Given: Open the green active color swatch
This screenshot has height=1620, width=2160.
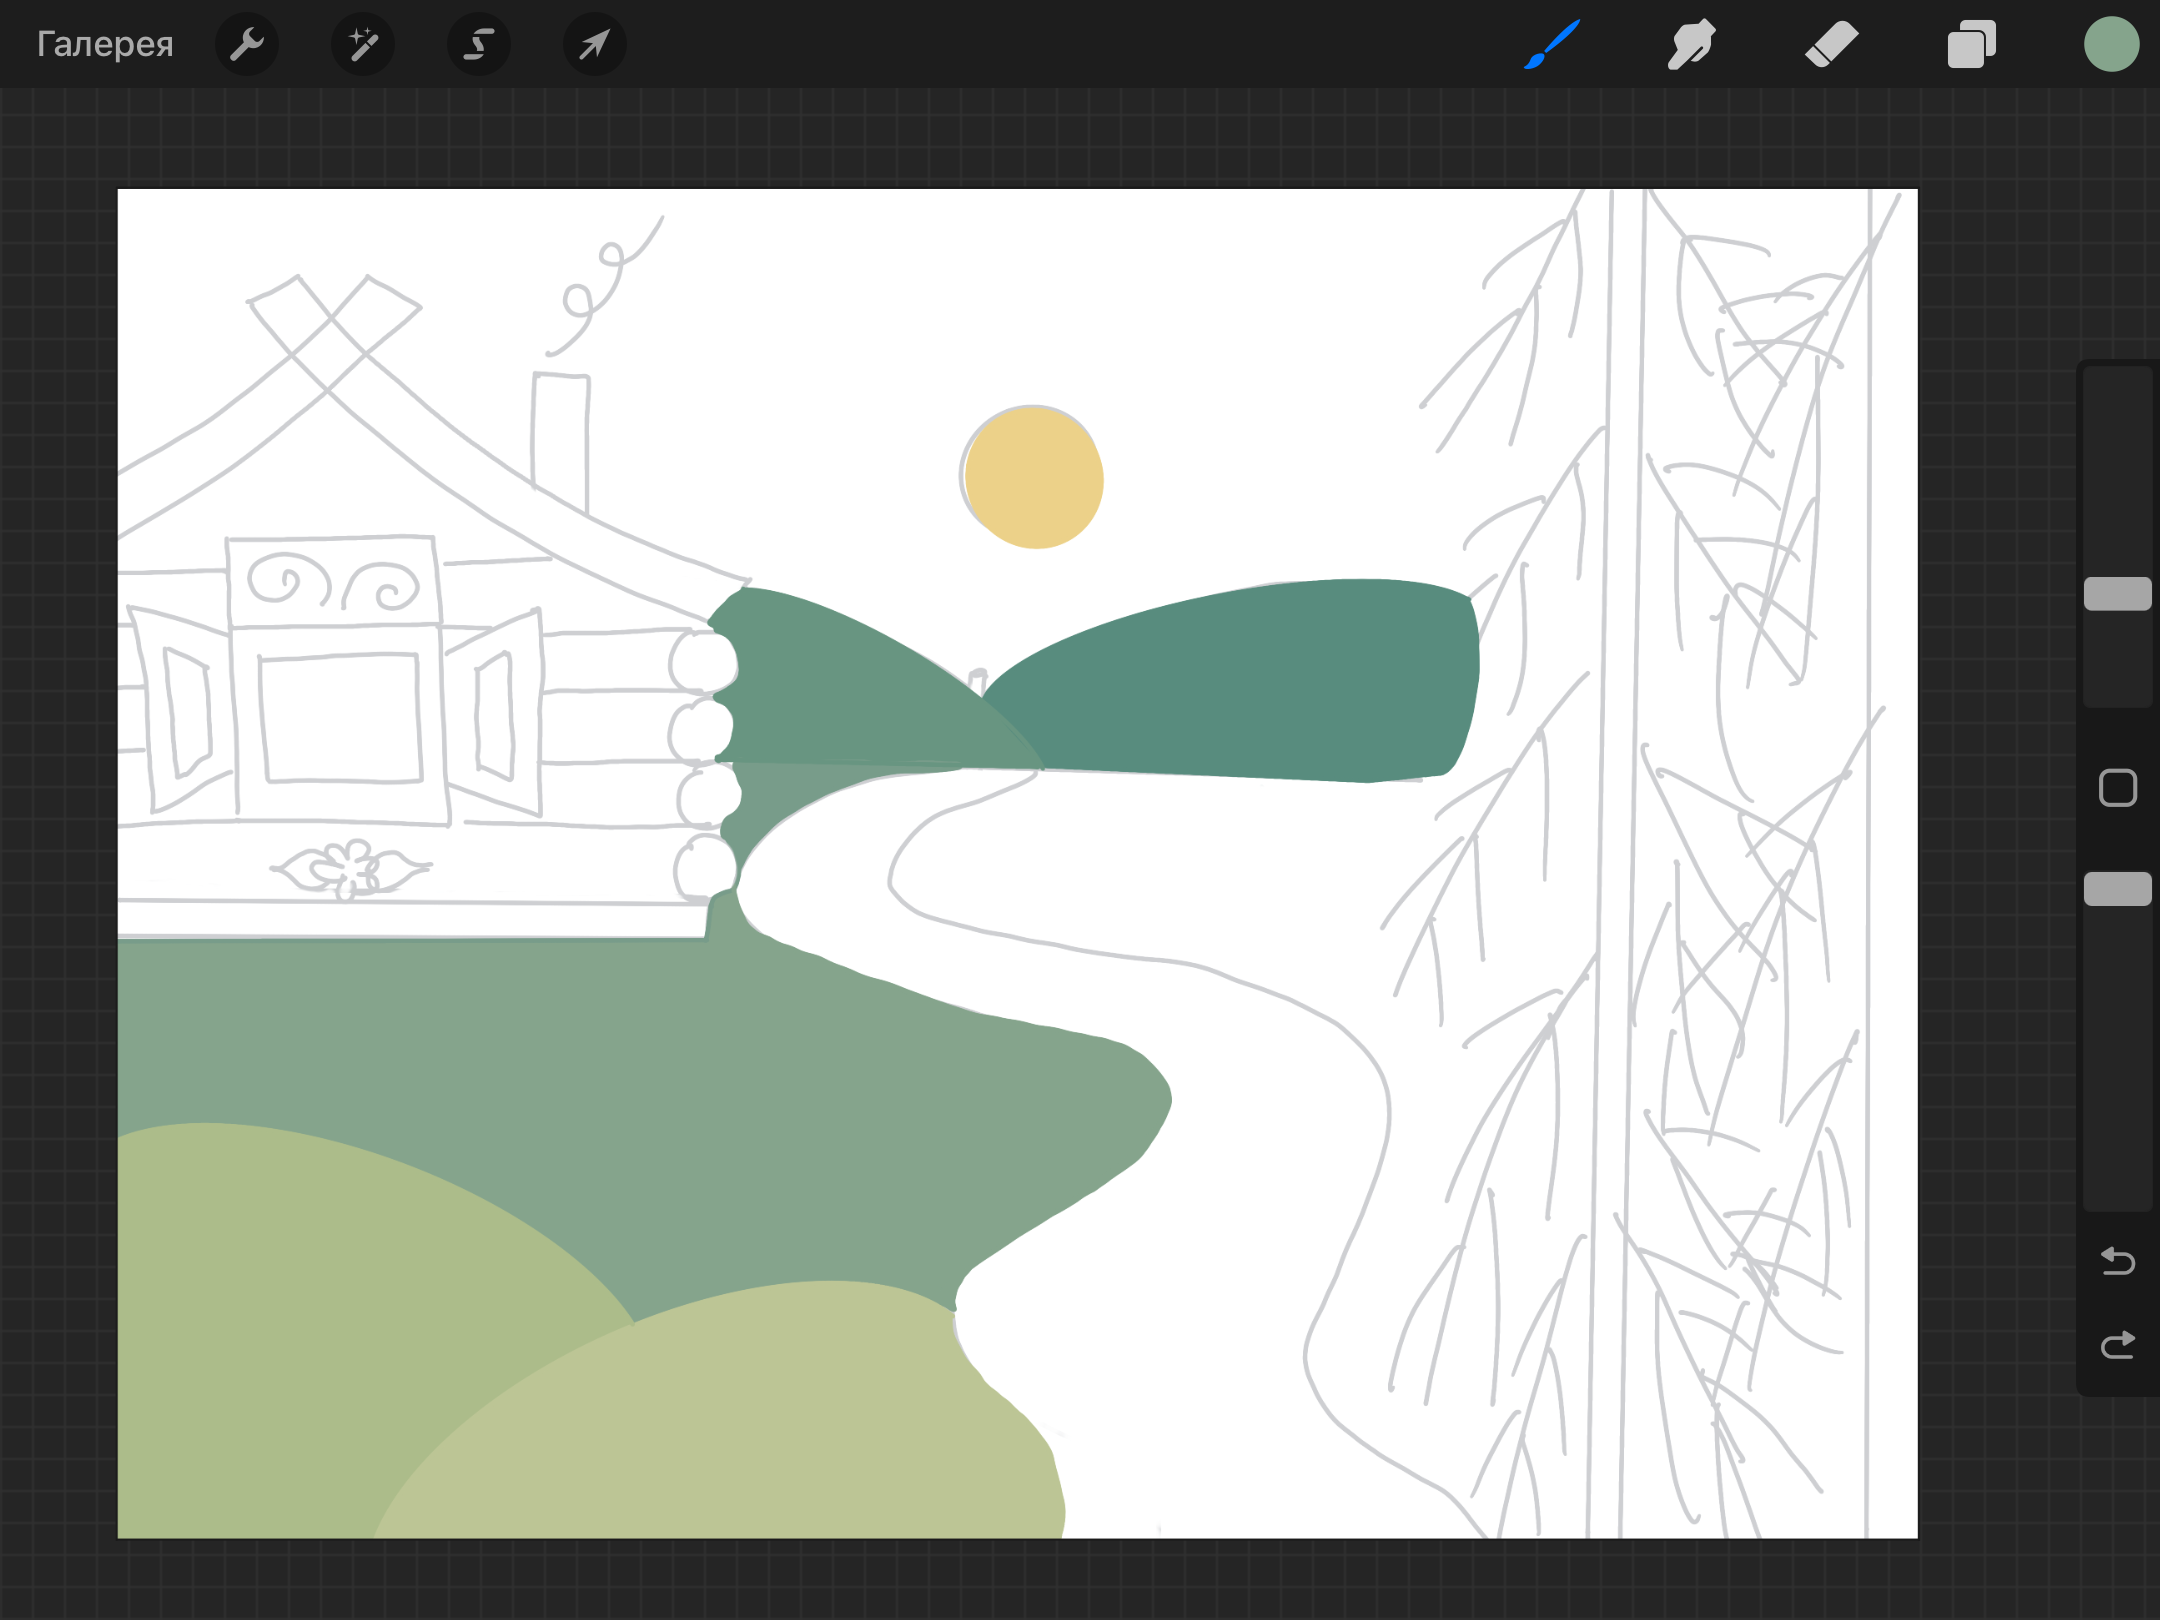Looking at the screenshot, I should (x=2111, y=44).
